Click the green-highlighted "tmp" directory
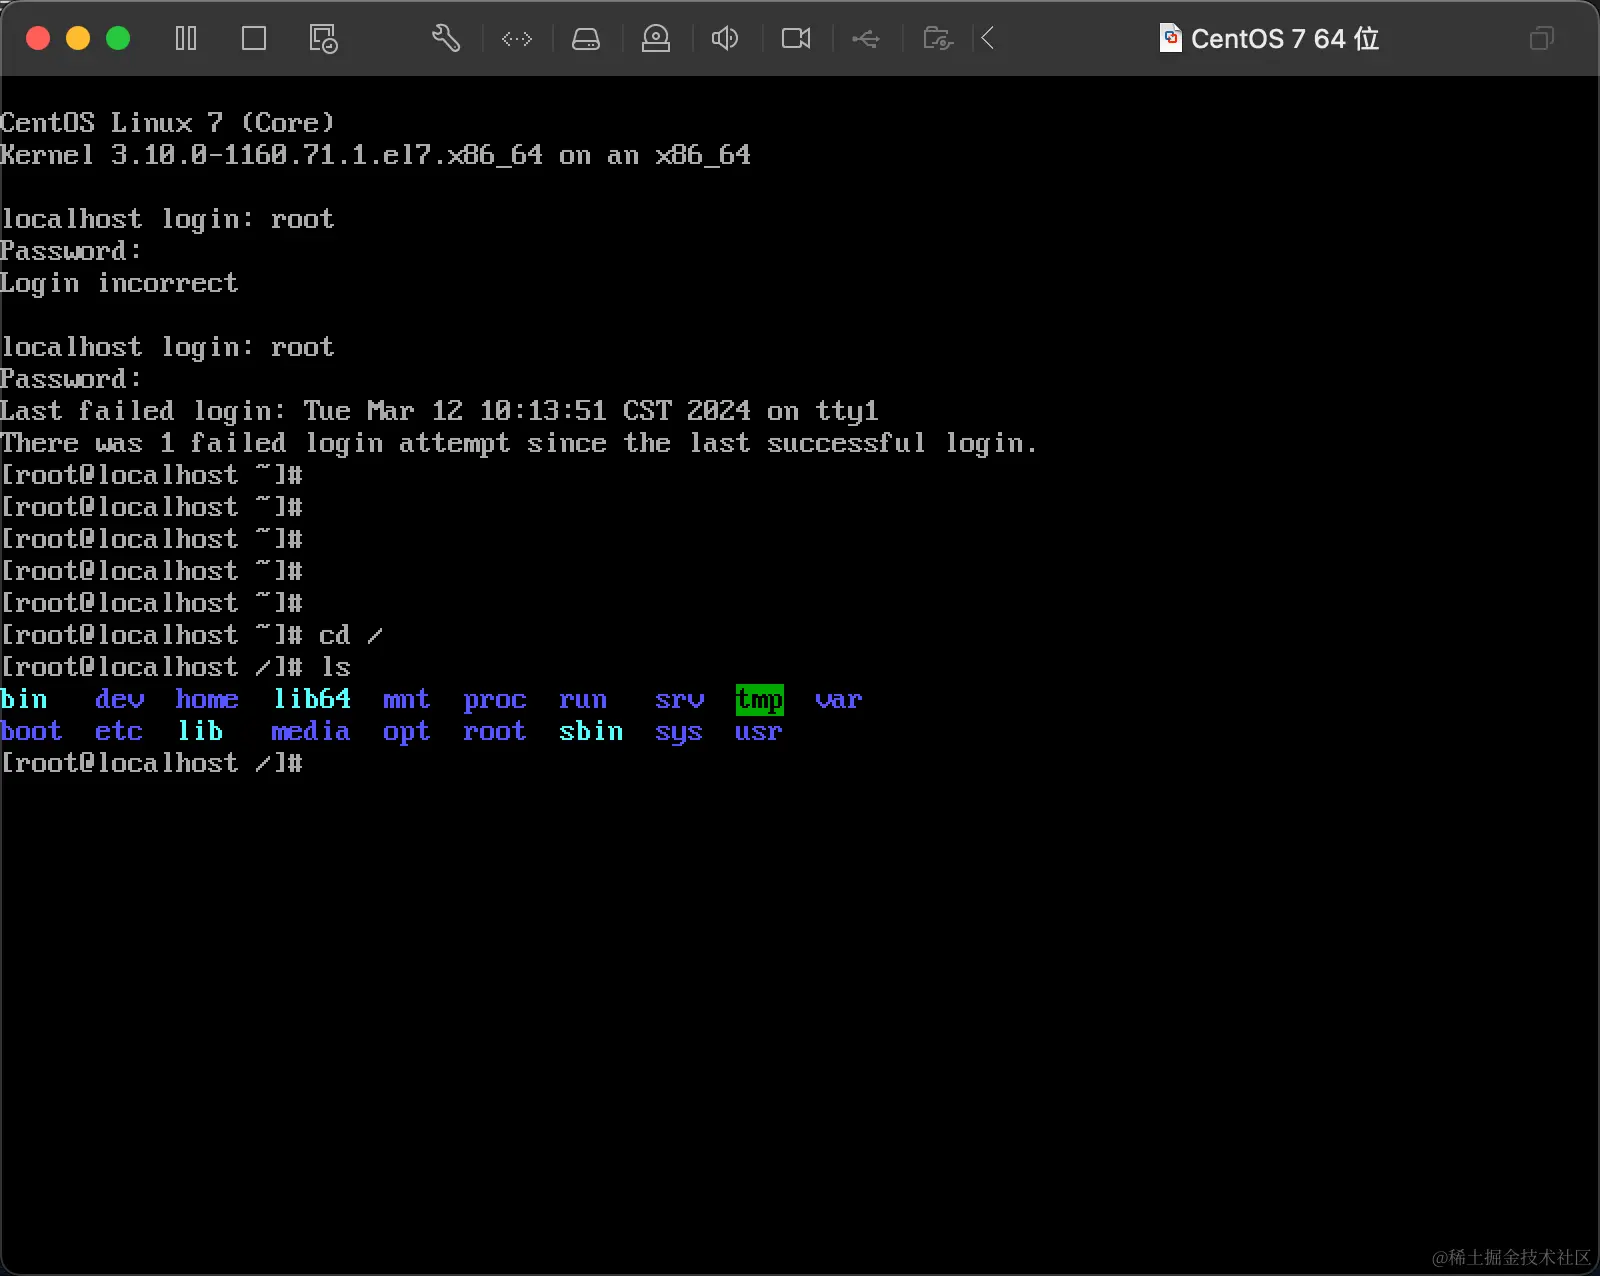Screen dimensions: 1600x1276 click(759, 699)
